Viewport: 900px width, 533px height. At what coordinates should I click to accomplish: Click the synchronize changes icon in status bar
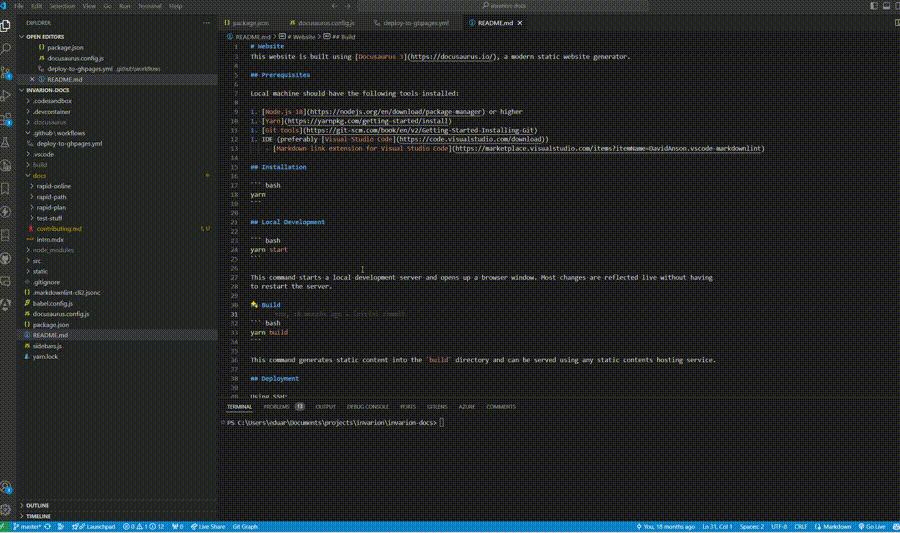[48, 527]
